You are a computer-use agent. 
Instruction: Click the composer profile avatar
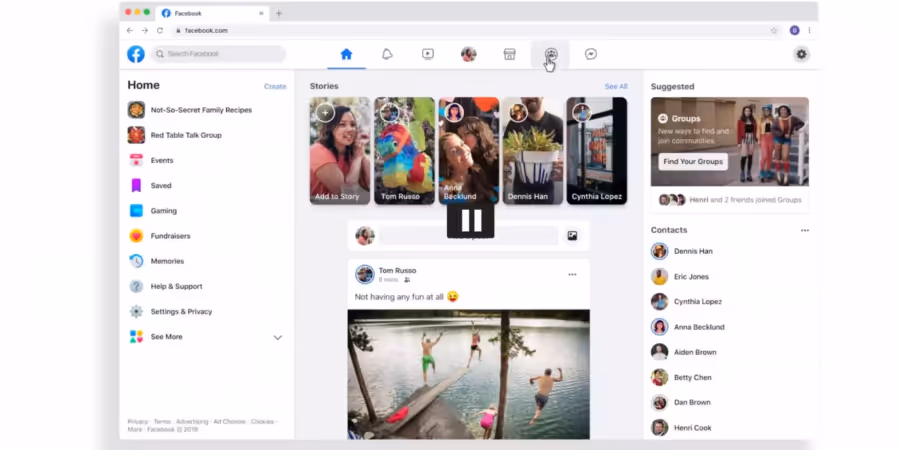365,236
